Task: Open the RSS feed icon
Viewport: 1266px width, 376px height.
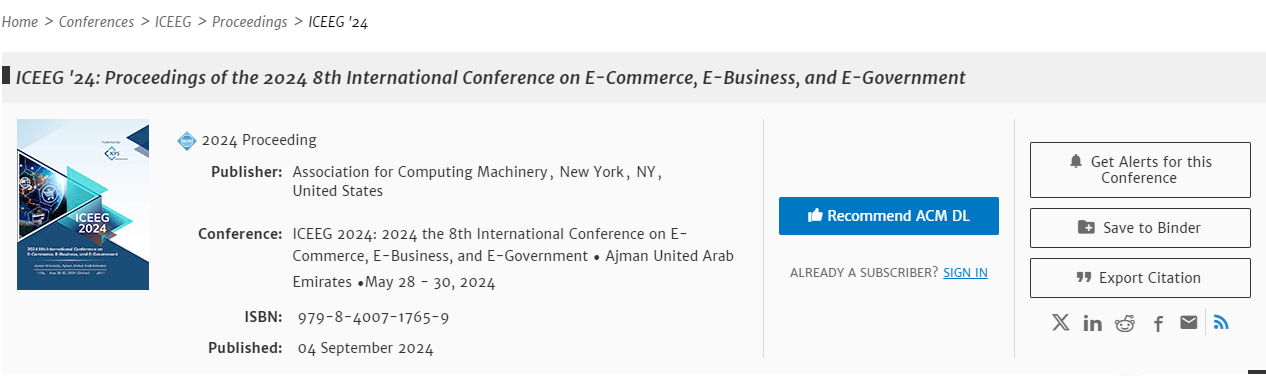Action: [x=1220, y=322]
